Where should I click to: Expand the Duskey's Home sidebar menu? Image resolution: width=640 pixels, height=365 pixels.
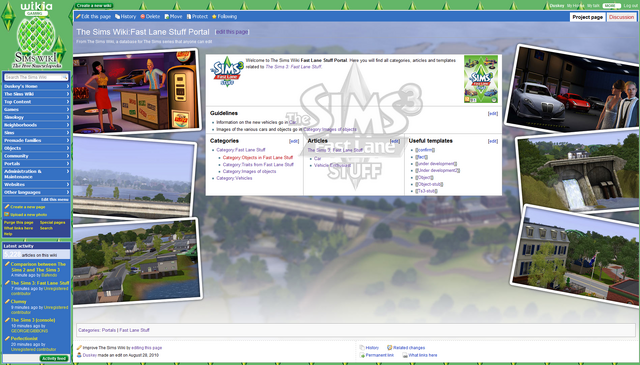36,86
